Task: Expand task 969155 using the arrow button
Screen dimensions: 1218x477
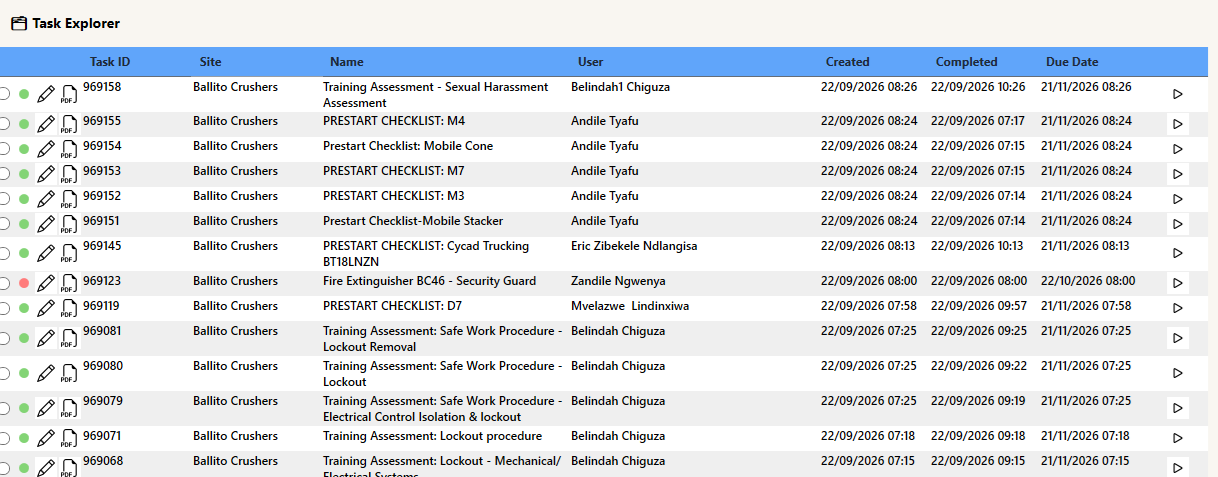Action: click(1177, 124)
